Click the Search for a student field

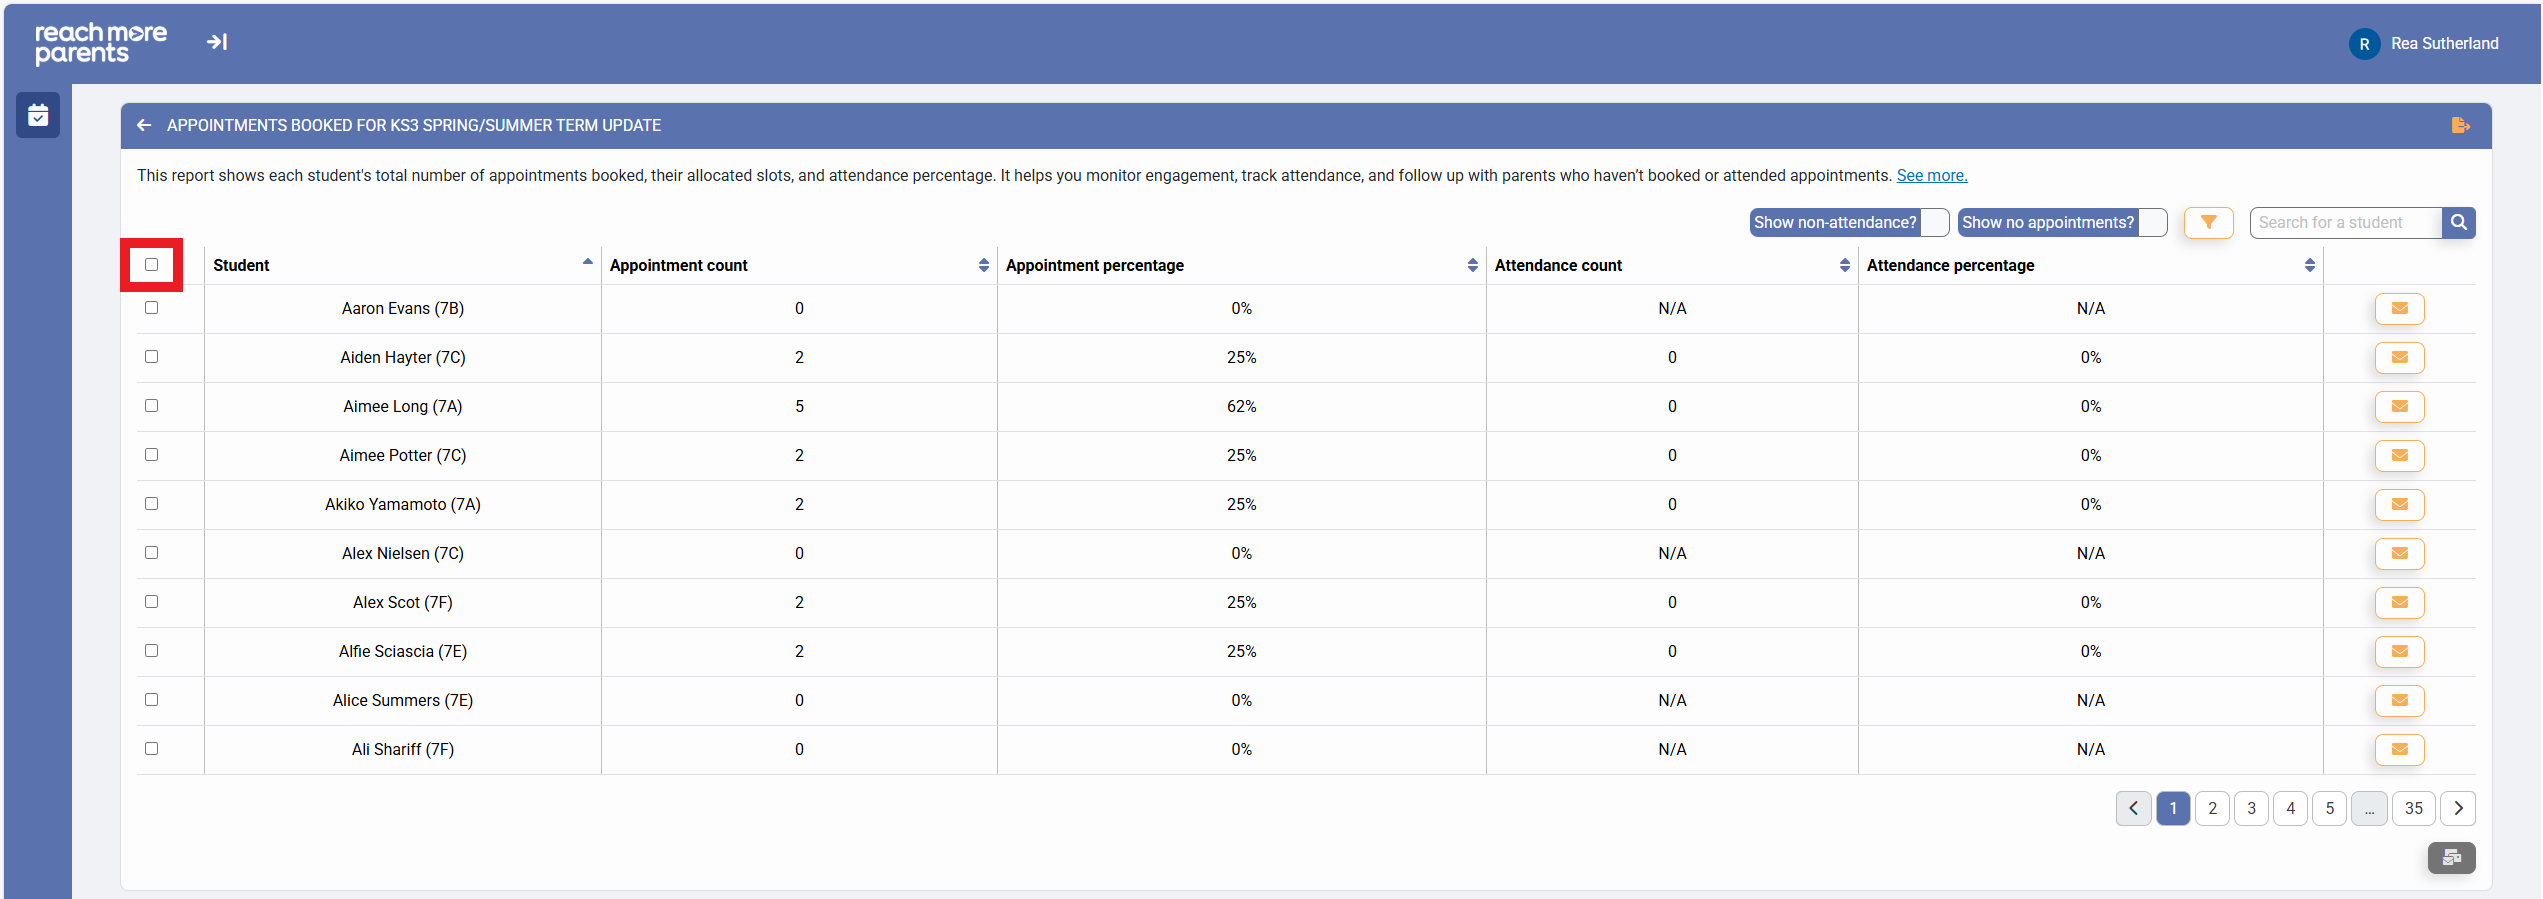2344,223
